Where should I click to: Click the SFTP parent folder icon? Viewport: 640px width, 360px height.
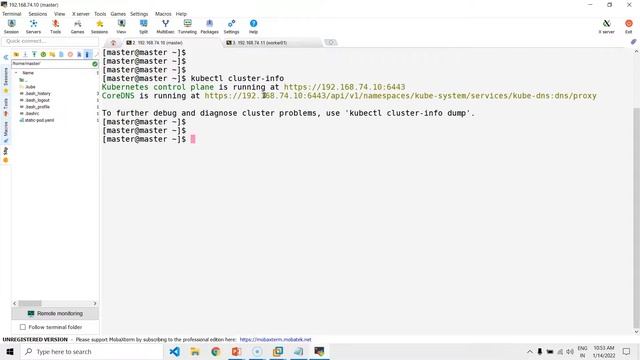[16, 54]
